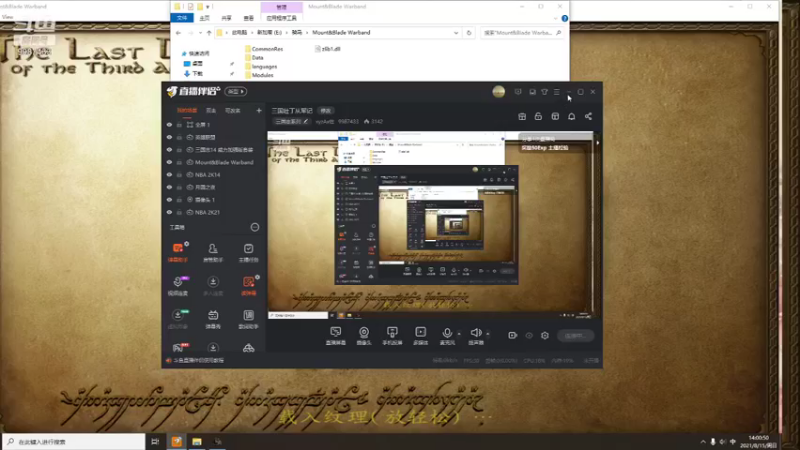Lock the NBA 2K21 source
Image resolution: width=800 pixels, height=450 pixels.
(x=179, y=212)
